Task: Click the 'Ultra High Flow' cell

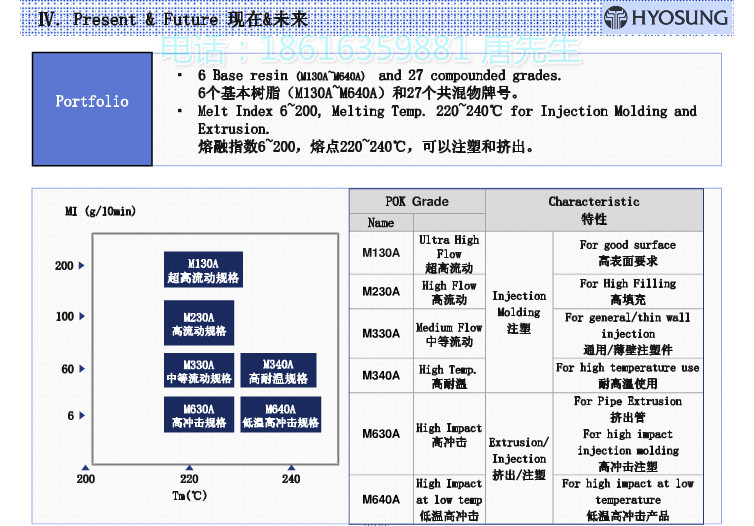Action: 449,253
